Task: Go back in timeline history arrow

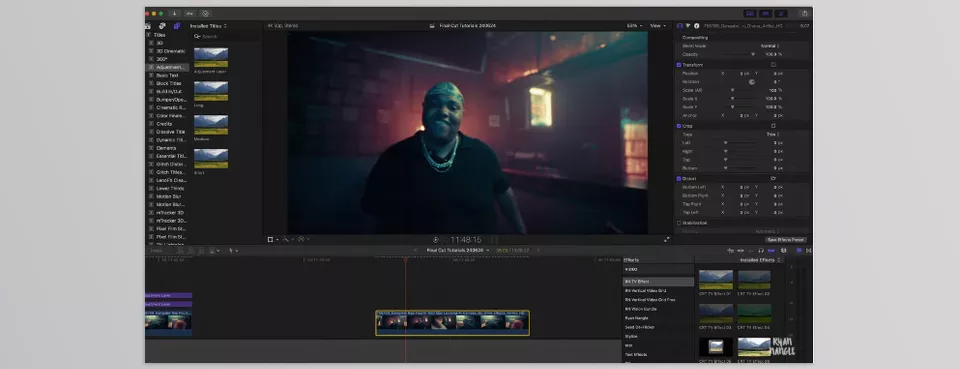Action: 416,250
